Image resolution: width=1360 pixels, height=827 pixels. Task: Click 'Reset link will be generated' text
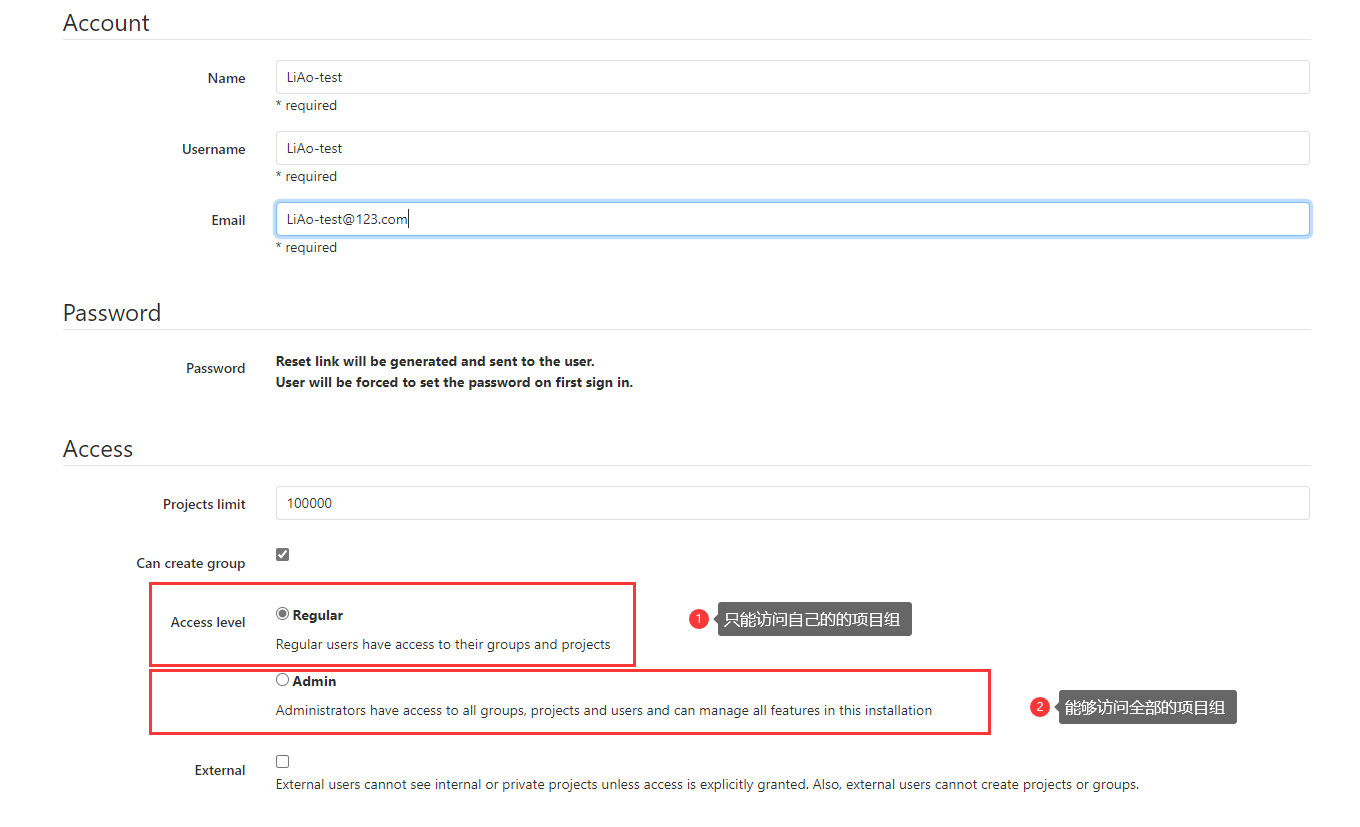click(x=435, y=361)
